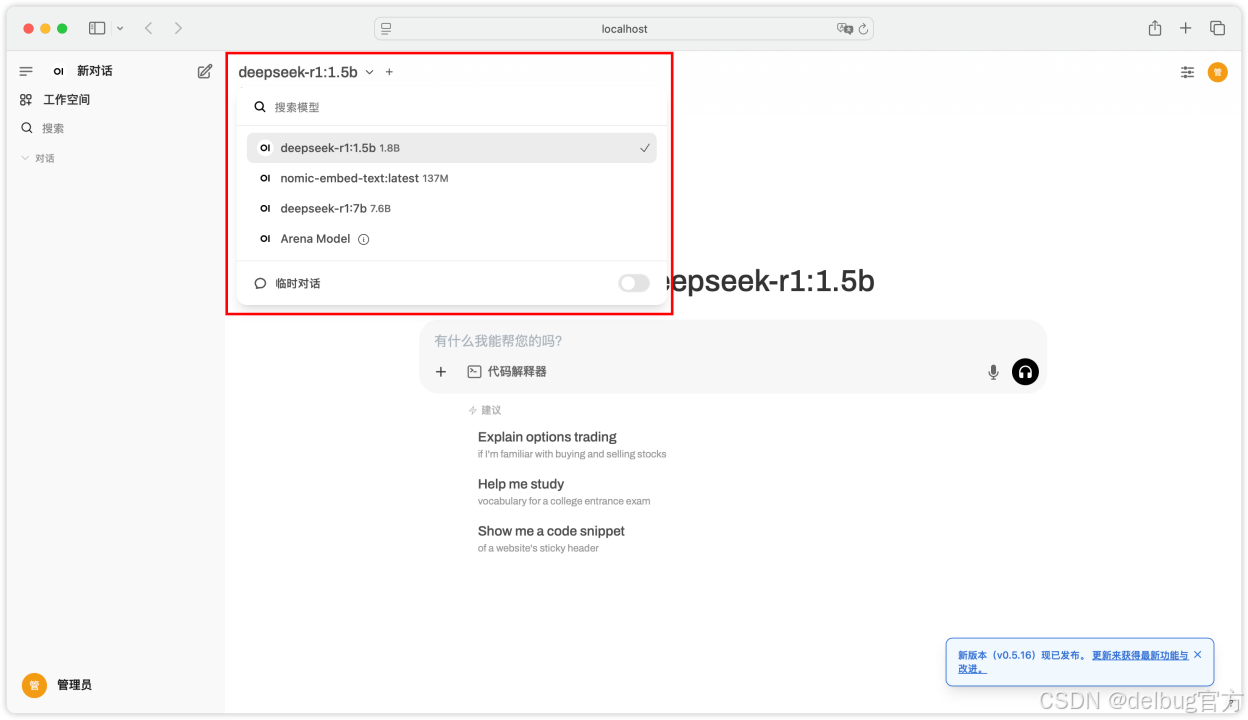The height and width of the screenshot is (720, 1248).
Task: Open Safari share icon
Action: point(1155,28)
